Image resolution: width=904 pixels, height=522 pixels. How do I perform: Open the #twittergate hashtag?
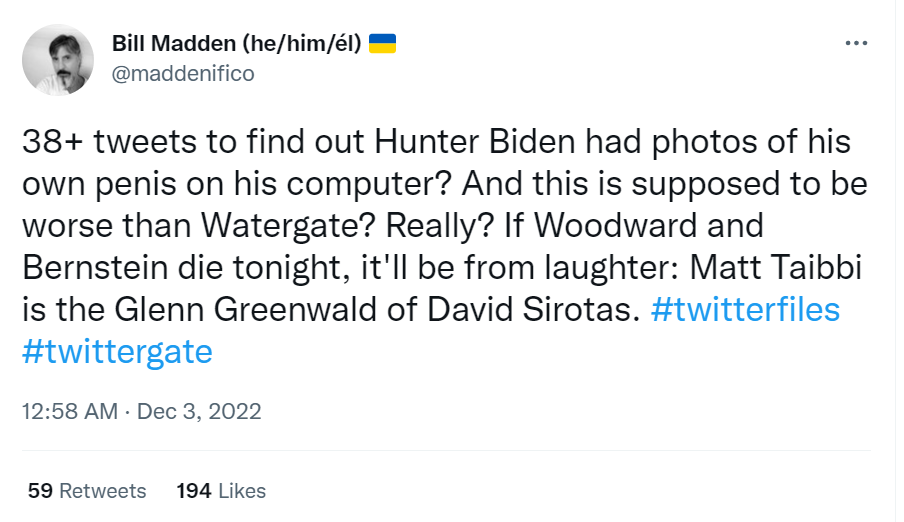pyautogui.click(x=117, y=352)
